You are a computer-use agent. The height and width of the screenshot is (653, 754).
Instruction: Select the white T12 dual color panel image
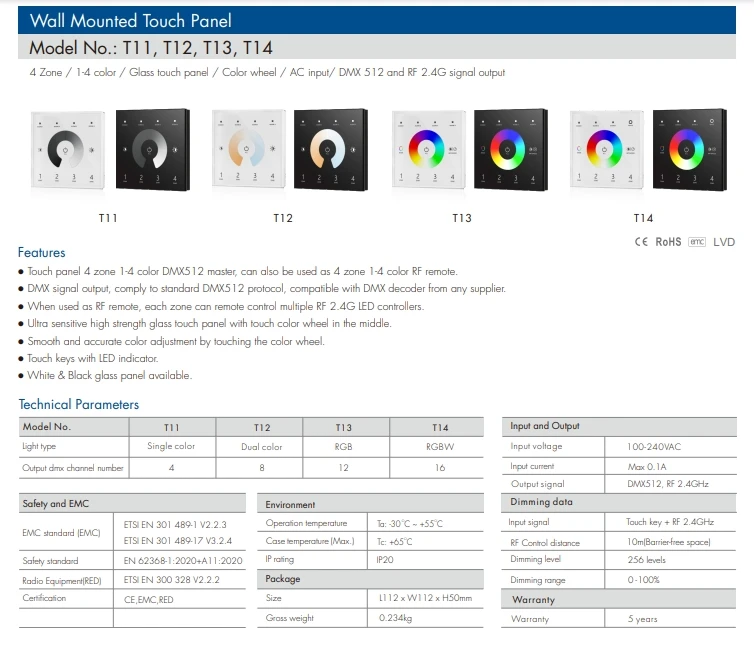(x=249, y=149)
